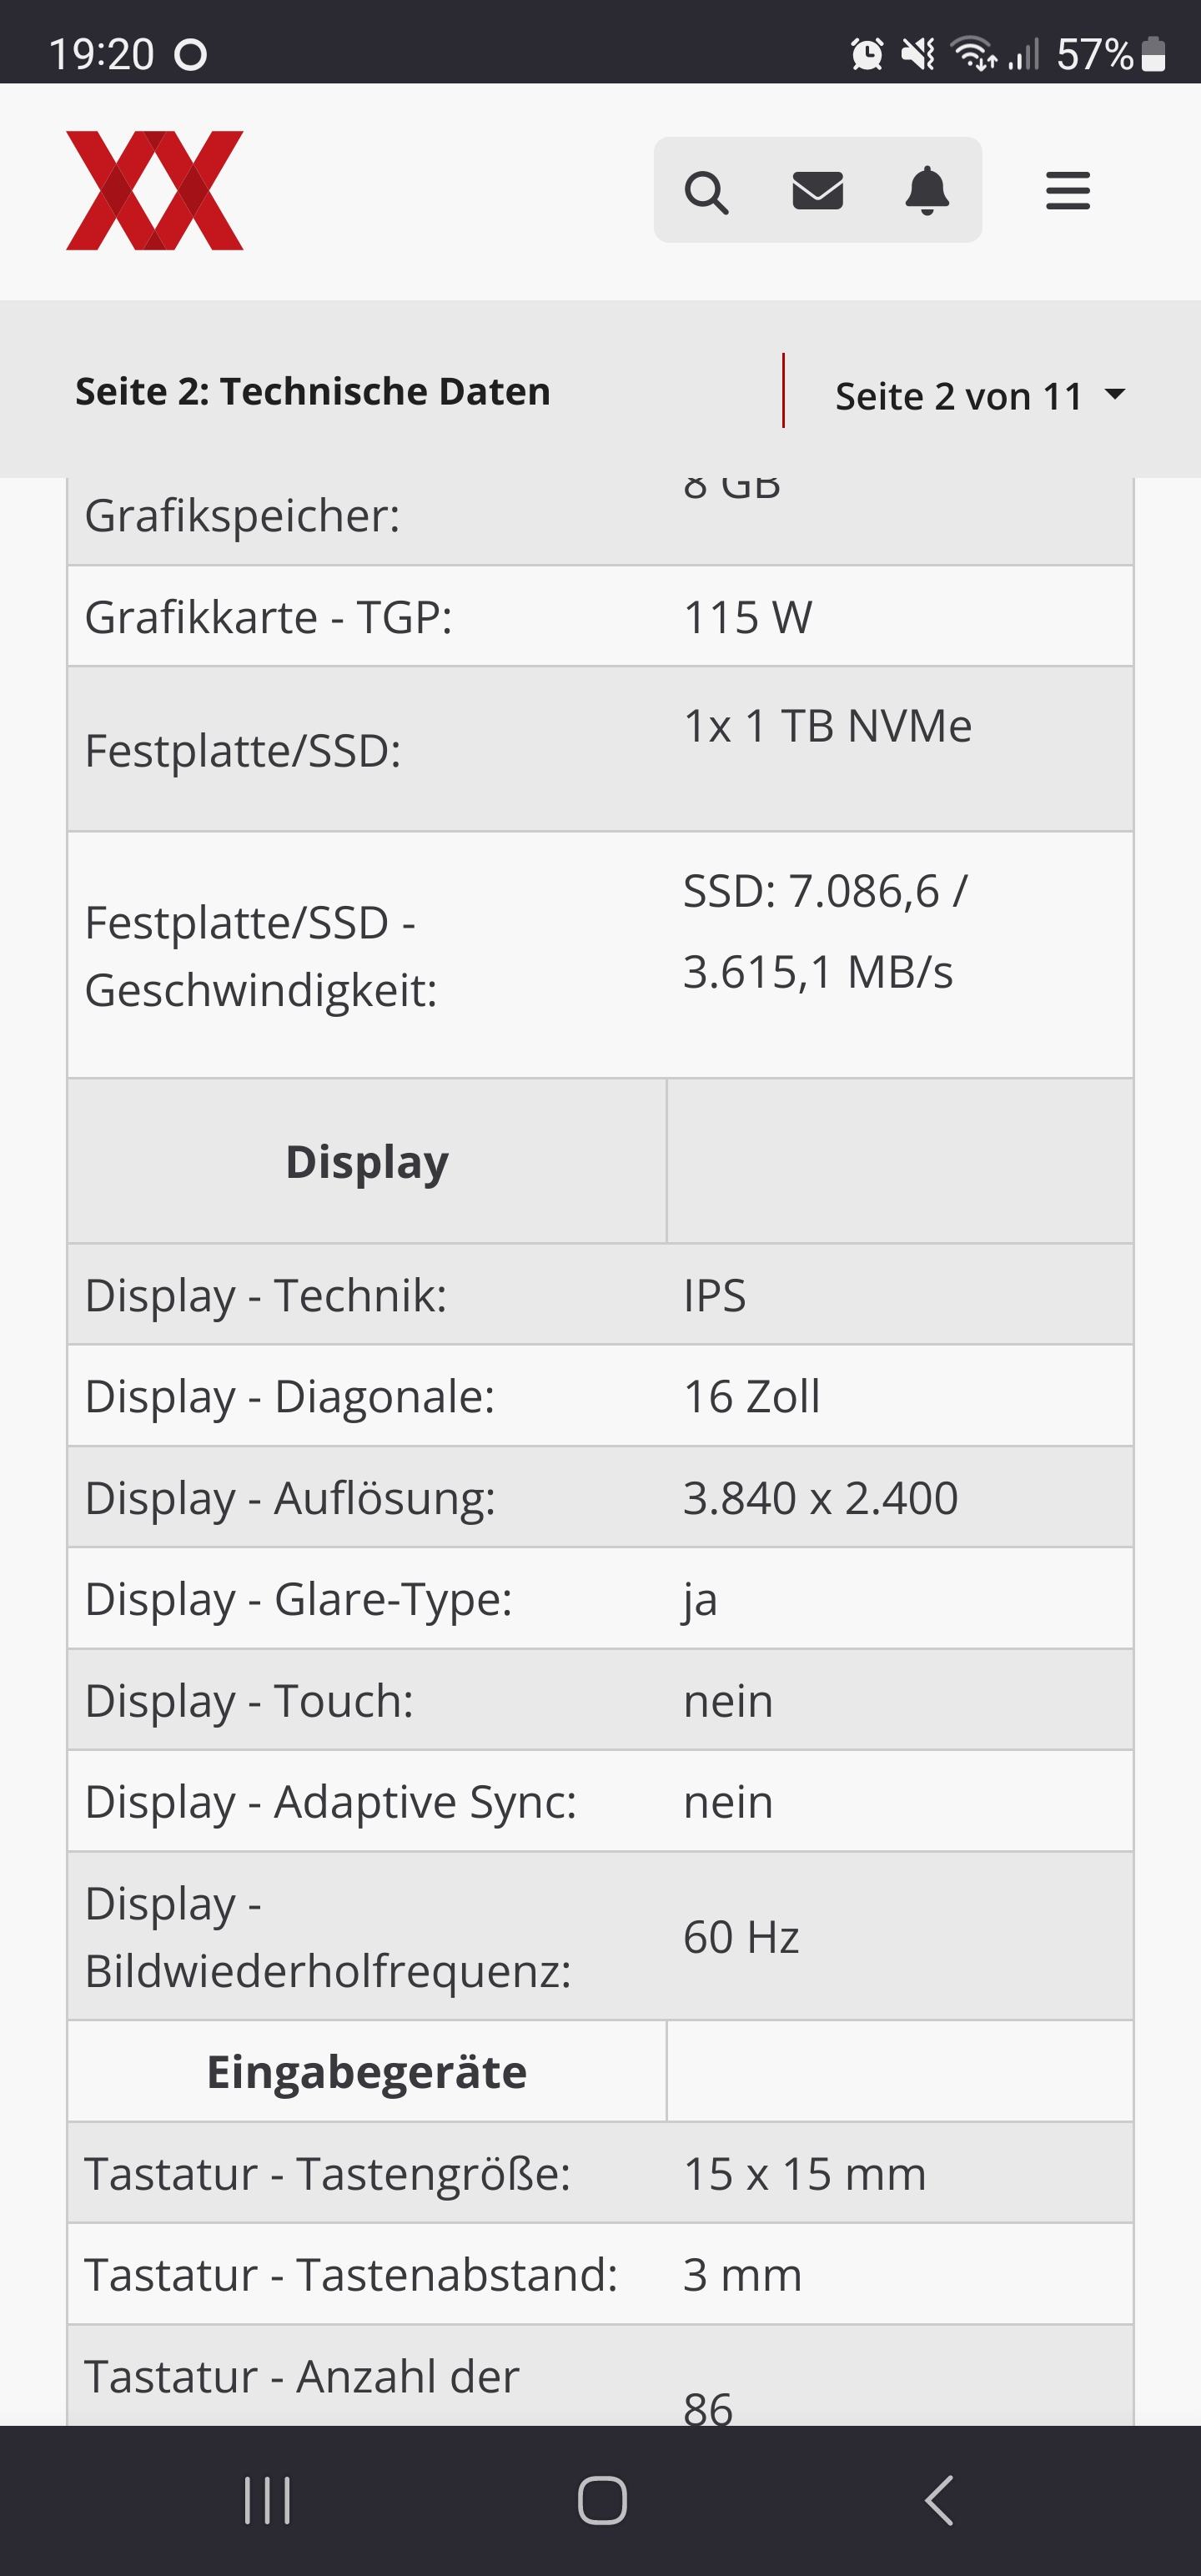
Task: Tap the 'Display - Auflösung' row label
Action: tap(290, 1497)
